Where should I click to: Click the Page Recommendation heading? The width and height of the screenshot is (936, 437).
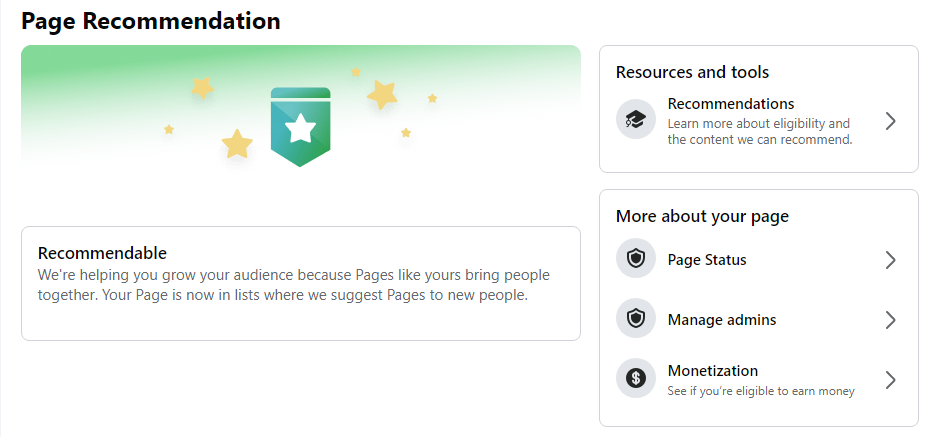pyautogui.click(x=150, y=21)
